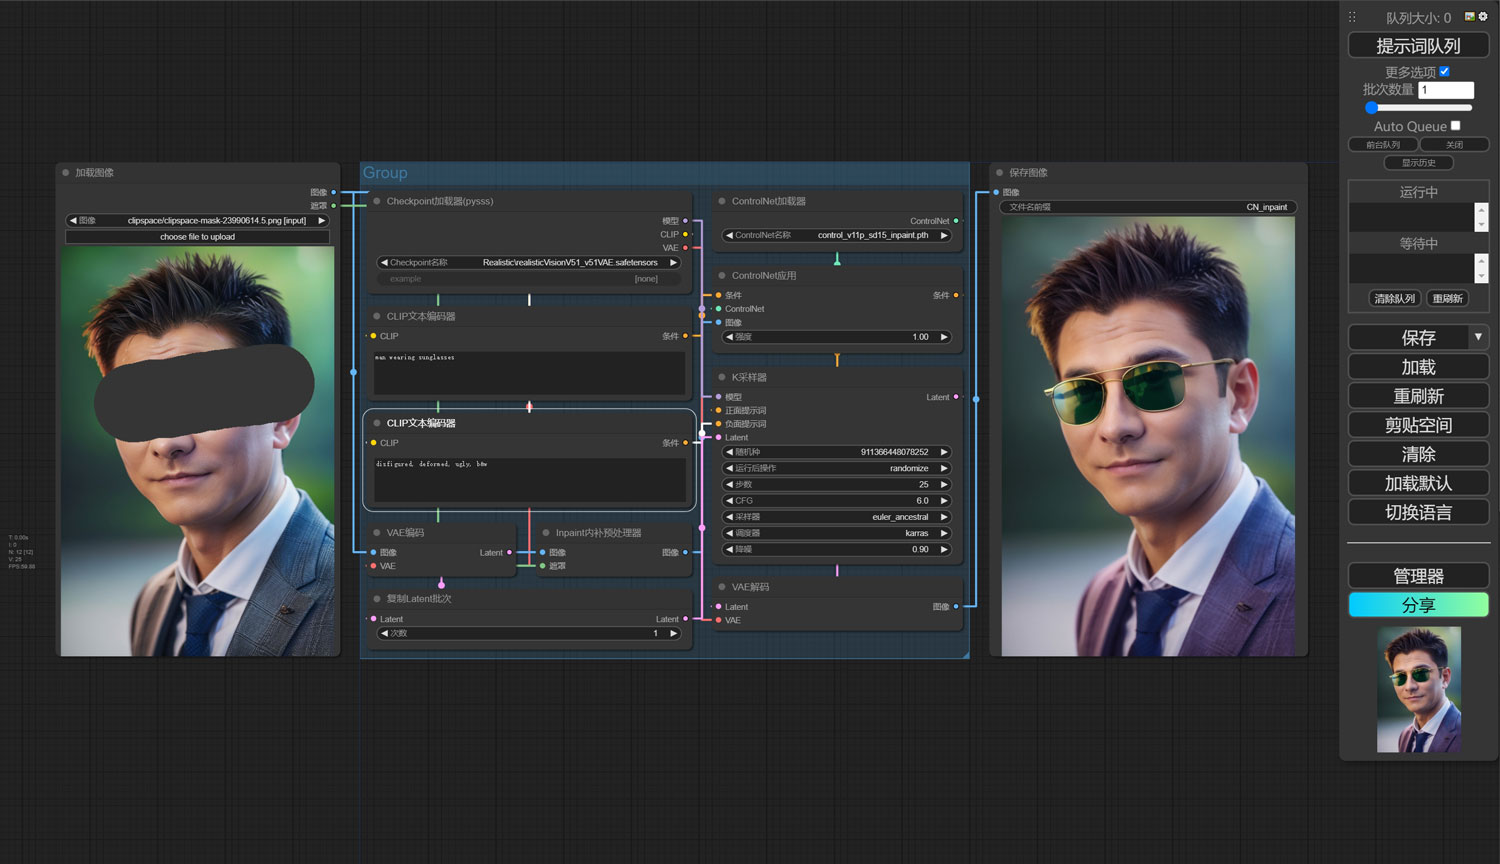Click the negative prompt 'disfigured, deformed' text box
1500x864 pixels.
coord(529,479)
